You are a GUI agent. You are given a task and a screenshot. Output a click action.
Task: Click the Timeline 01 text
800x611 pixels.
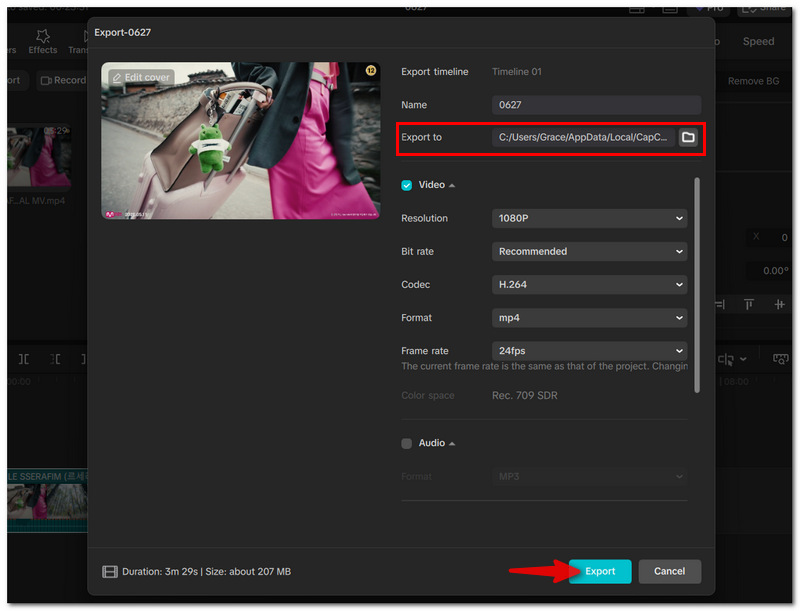pos(517,72)
